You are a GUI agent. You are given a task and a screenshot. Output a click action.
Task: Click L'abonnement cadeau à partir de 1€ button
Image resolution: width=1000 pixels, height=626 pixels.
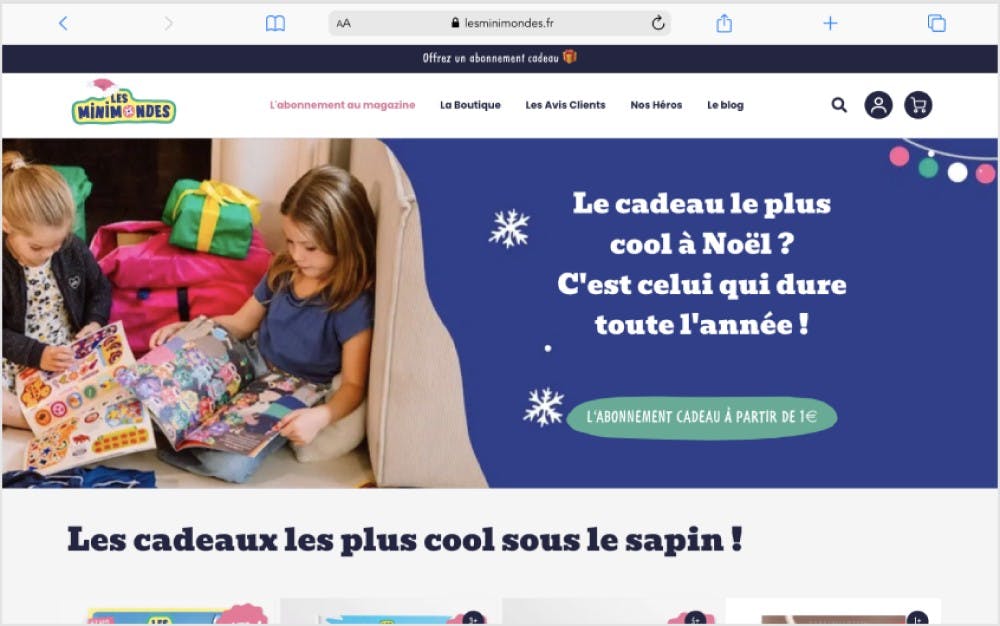[x=702, y=418]
